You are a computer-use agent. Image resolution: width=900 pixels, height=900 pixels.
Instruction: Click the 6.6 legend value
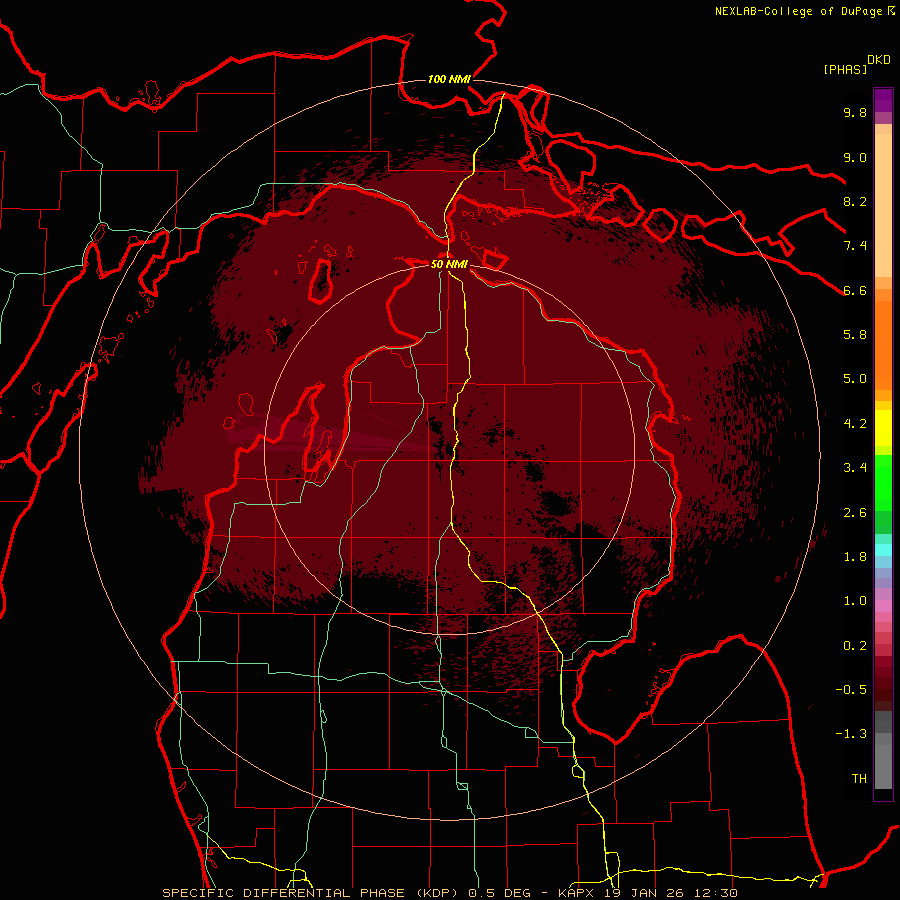[x=855, y=290]
